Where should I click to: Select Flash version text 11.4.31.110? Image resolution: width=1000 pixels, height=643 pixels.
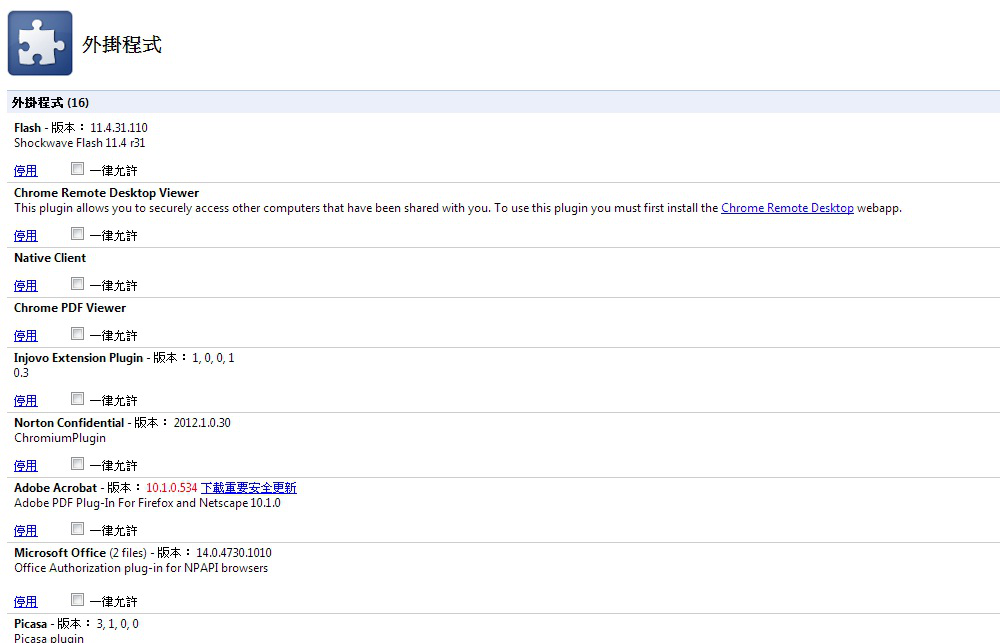[119, 128]
